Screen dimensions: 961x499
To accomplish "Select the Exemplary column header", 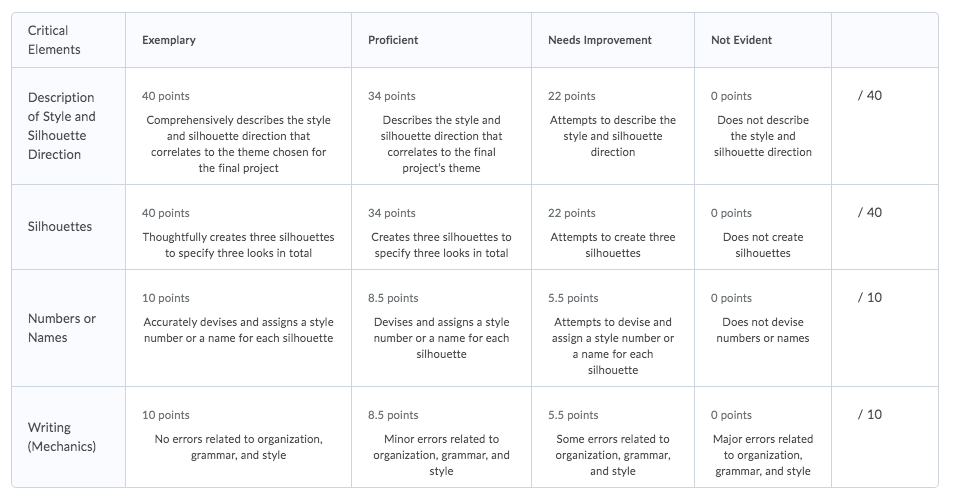I will pyautogui.click(x=169, y=40).
